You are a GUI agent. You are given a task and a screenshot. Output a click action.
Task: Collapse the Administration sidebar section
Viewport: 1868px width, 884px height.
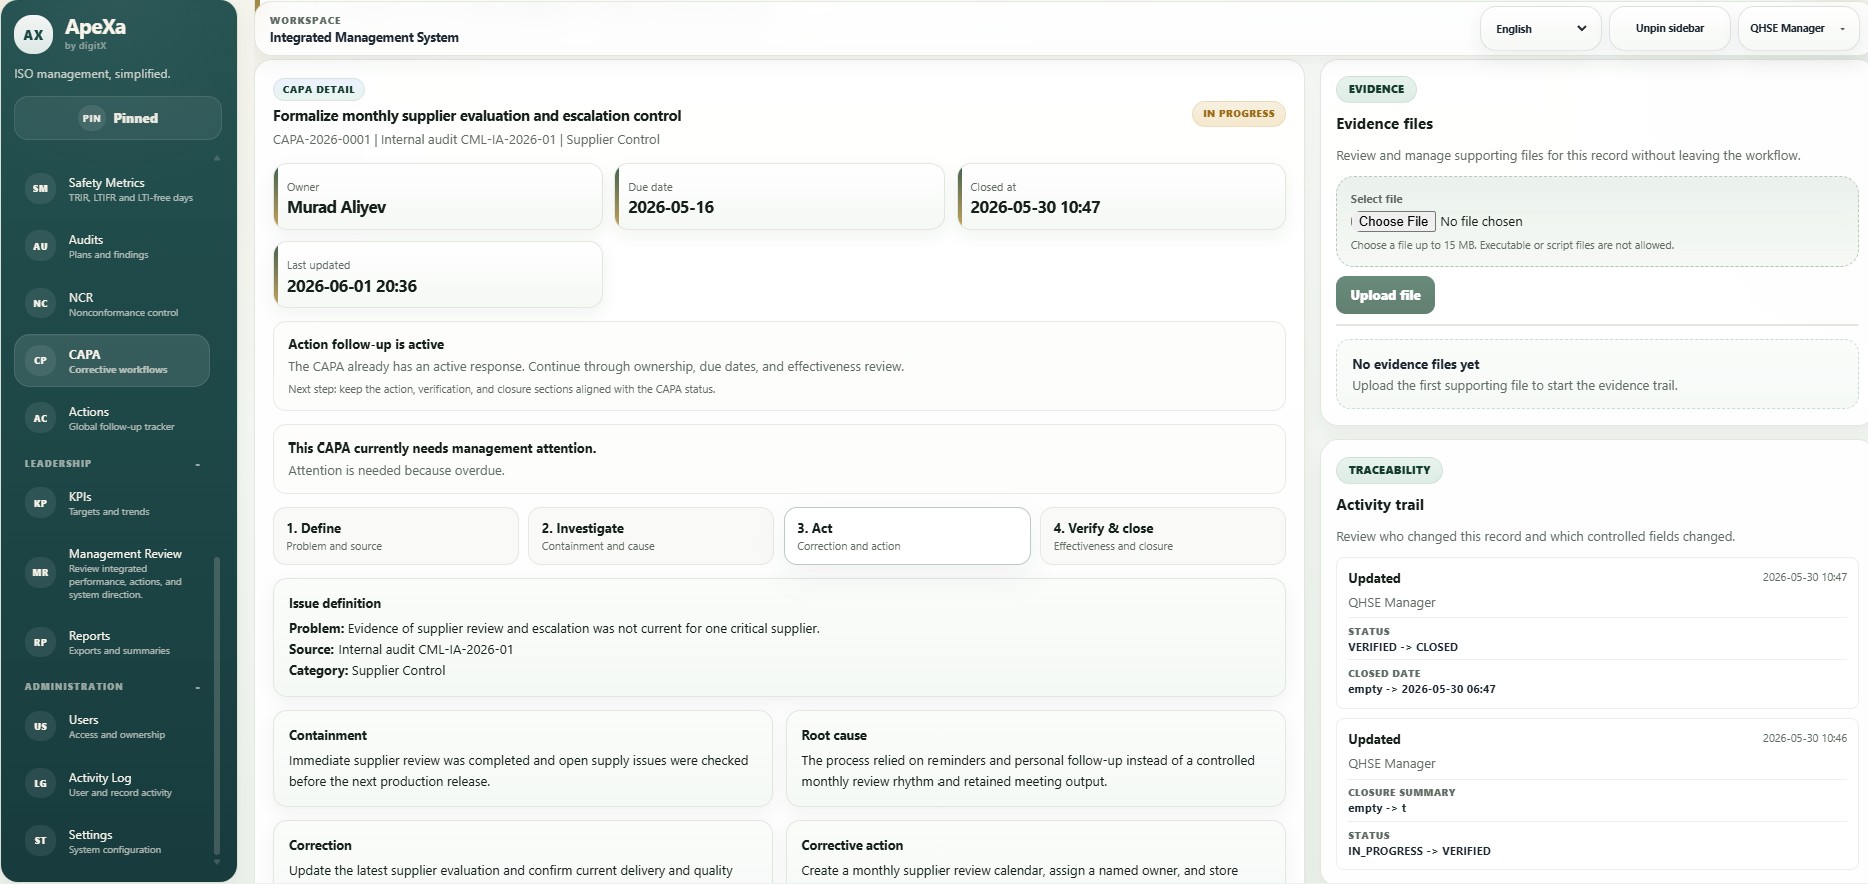click(198, 687)
